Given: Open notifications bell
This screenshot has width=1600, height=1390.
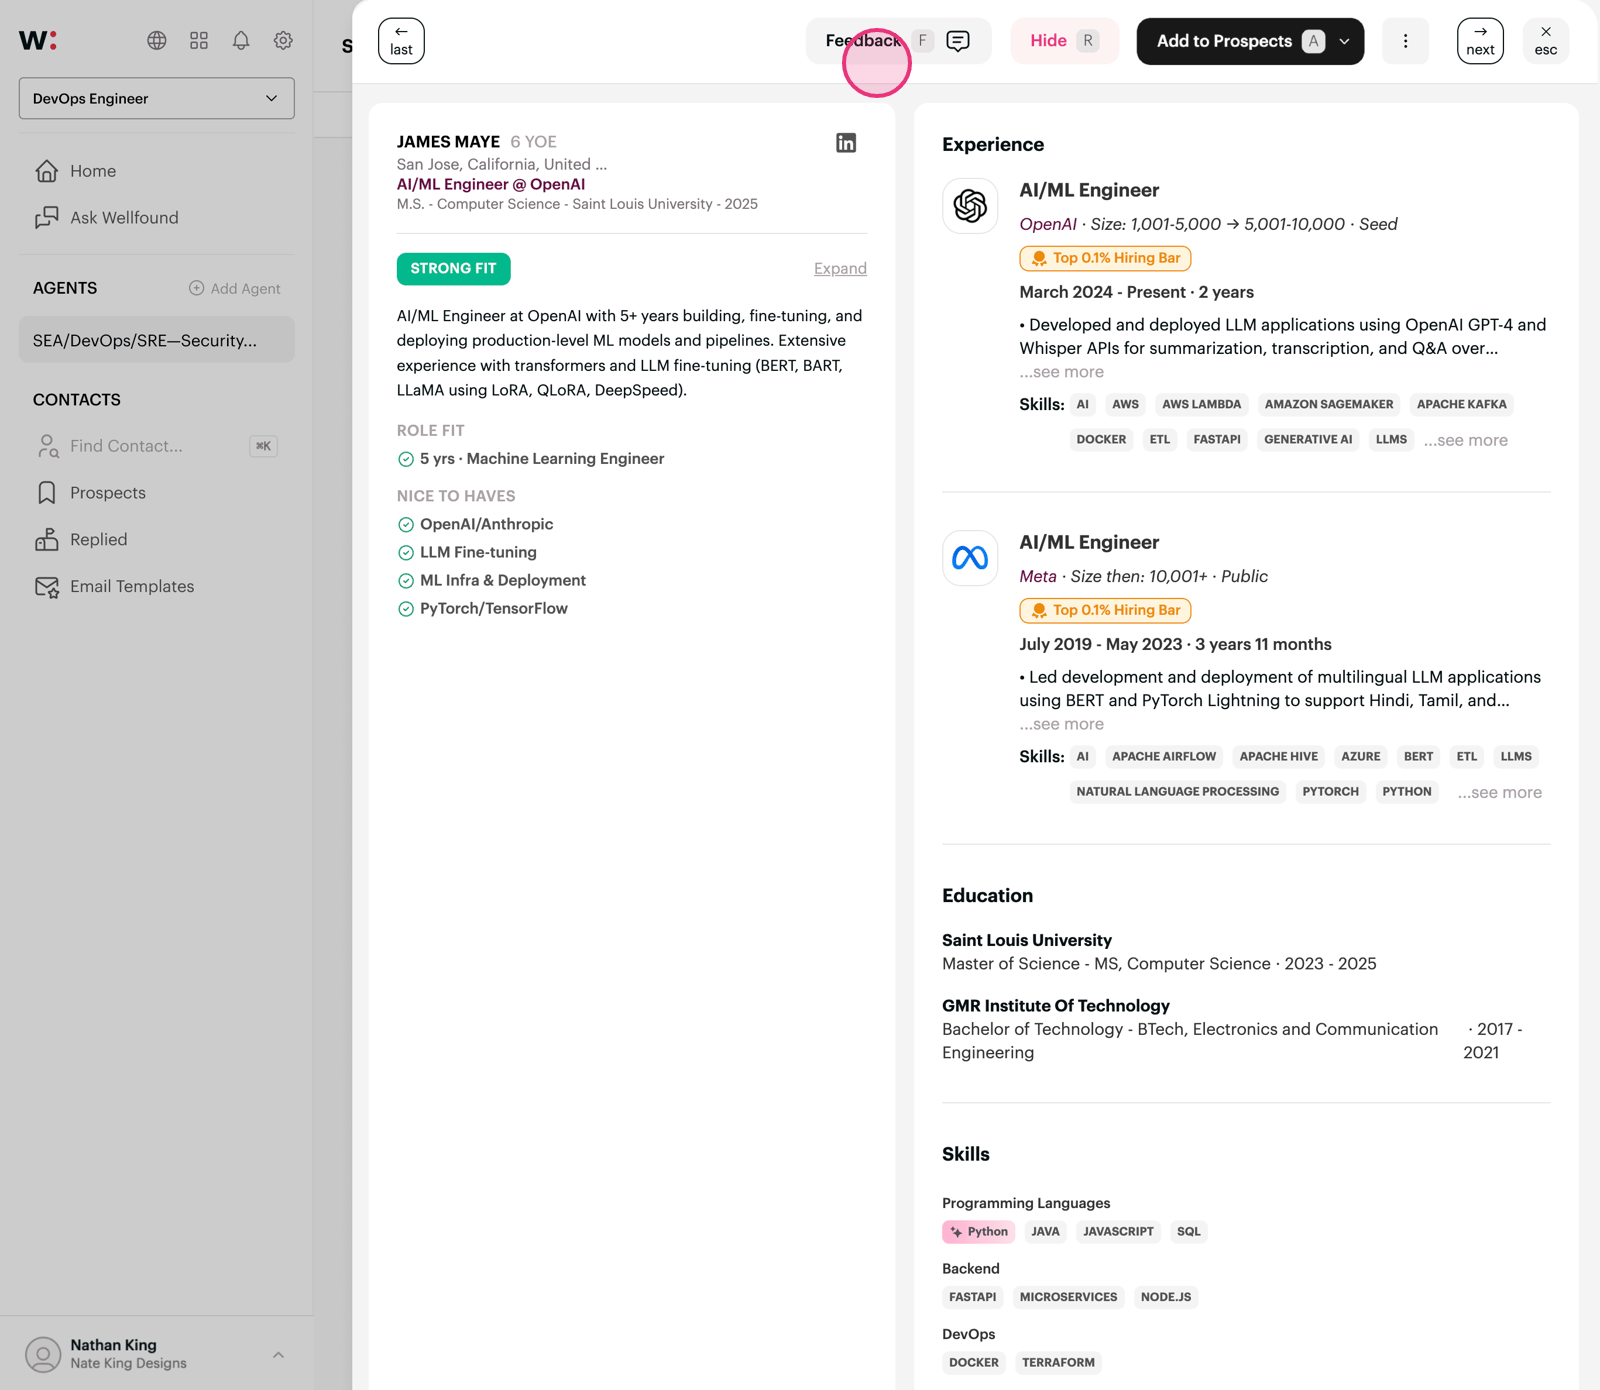Looking at the screenshot, I should click(241, 40).
